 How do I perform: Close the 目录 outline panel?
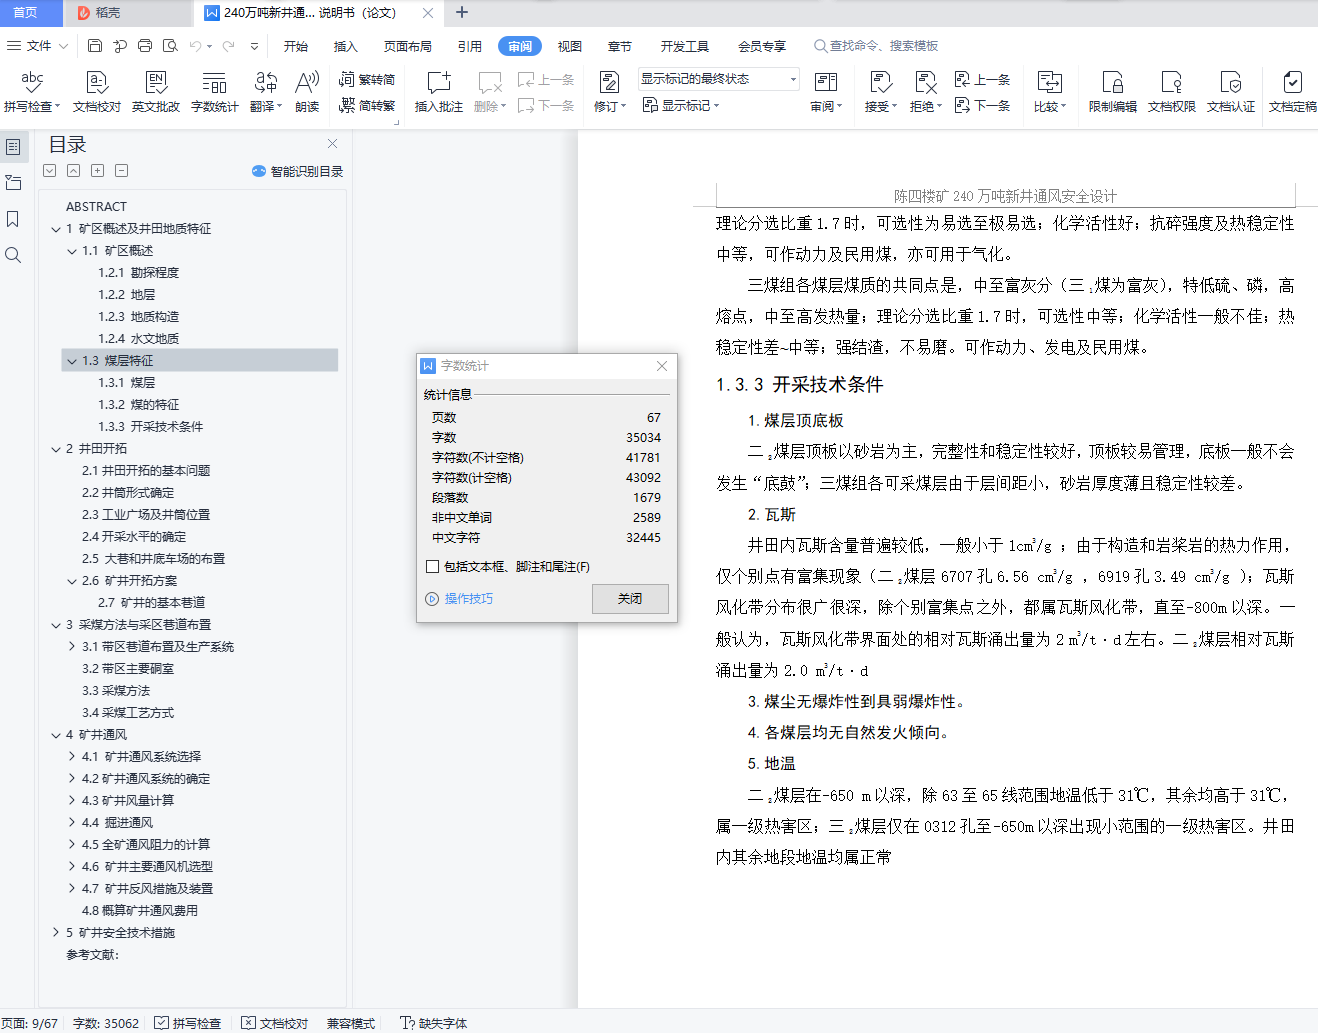tap(333, 144)
